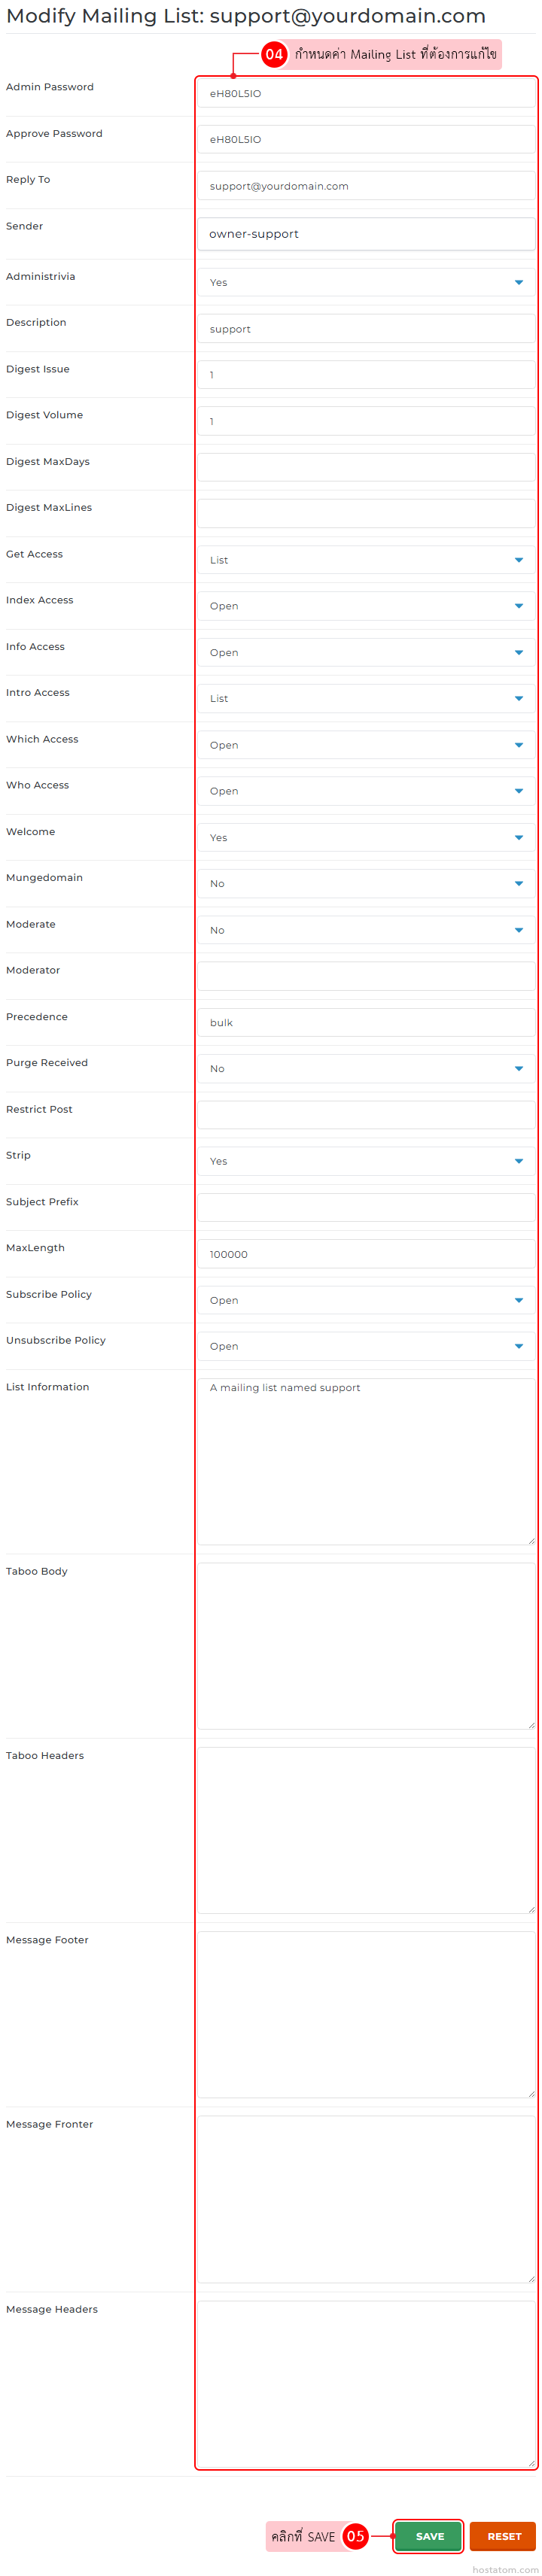Focus the Reply To input field
The width and height of the screenshot is (542, 2576).
pos(365,186)
